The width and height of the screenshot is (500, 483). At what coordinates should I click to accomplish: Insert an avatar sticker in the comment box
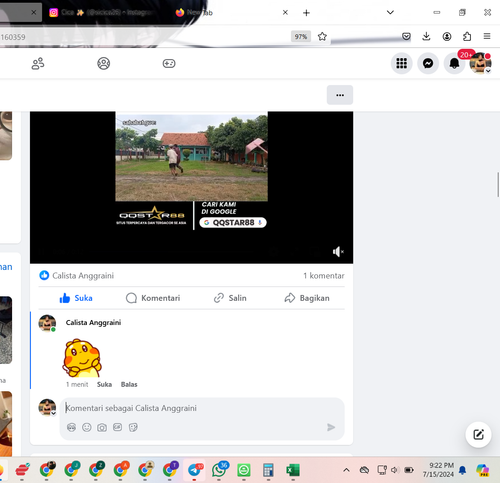(71, 427)
